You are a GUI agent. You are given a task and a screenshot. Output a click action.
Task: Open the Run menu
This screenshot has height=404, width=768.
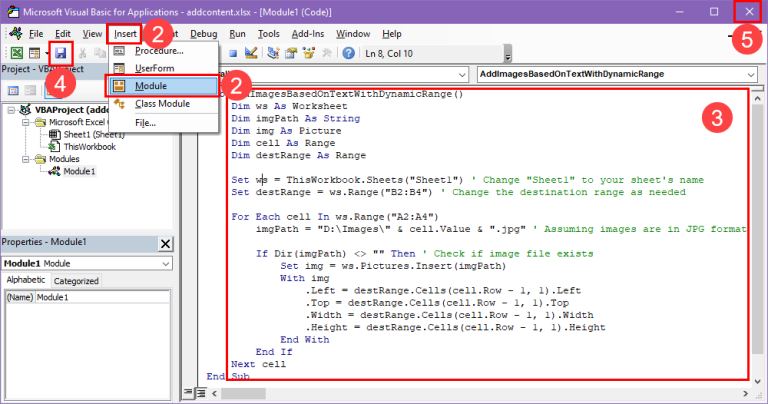coord(238,34)
